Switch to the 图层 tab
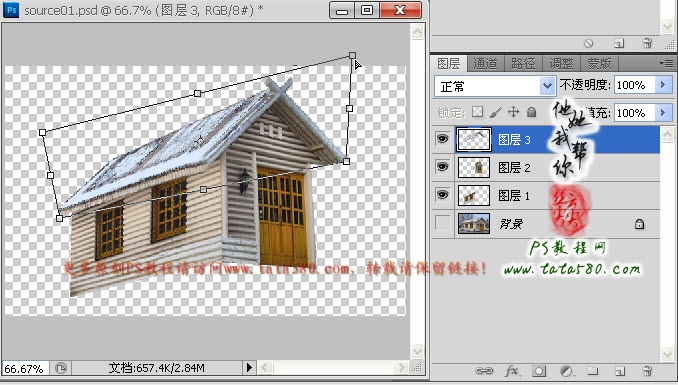The image size is (678, 385). coord(448,64)
